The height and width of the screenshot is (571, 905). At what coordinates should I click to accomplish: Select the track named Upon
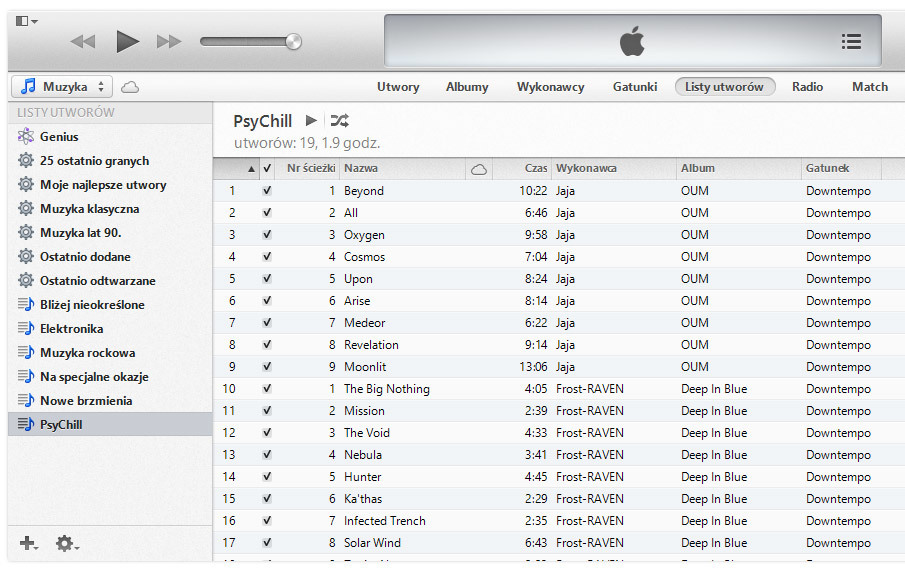tap(358, 279)
